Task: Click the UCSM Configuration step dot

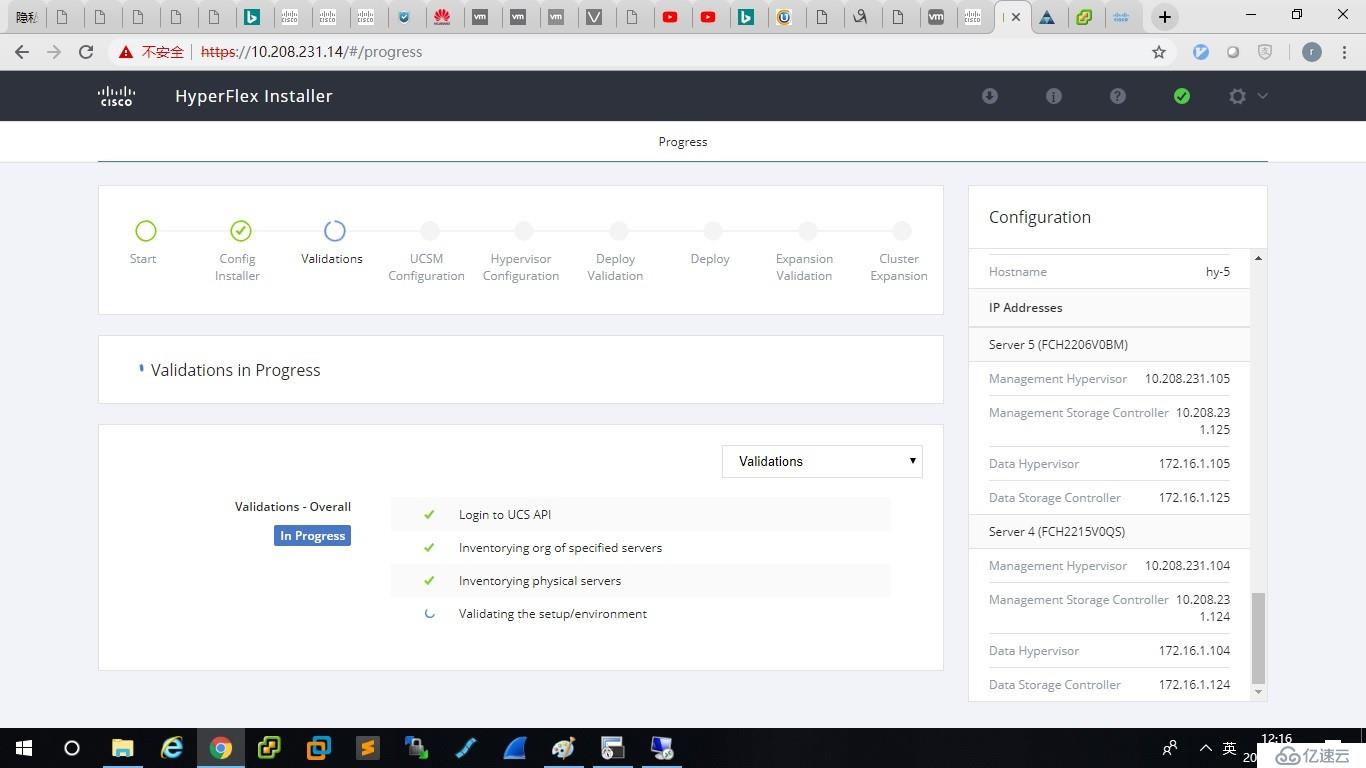Action: tap(429, 231)
